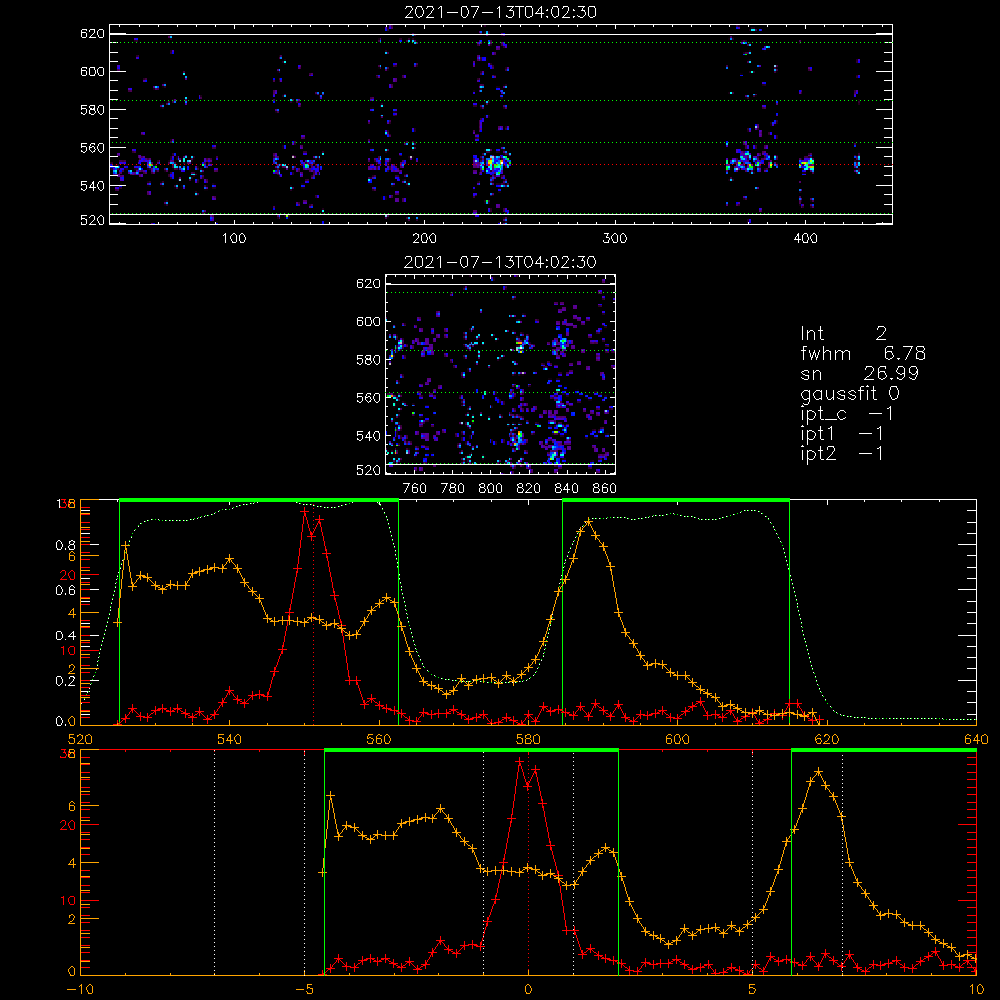Image resolution: width=1000 pixels, height=1000 pixels.
Task: Select the 'gaussfit 0' readout
Action: click(849, 393)
